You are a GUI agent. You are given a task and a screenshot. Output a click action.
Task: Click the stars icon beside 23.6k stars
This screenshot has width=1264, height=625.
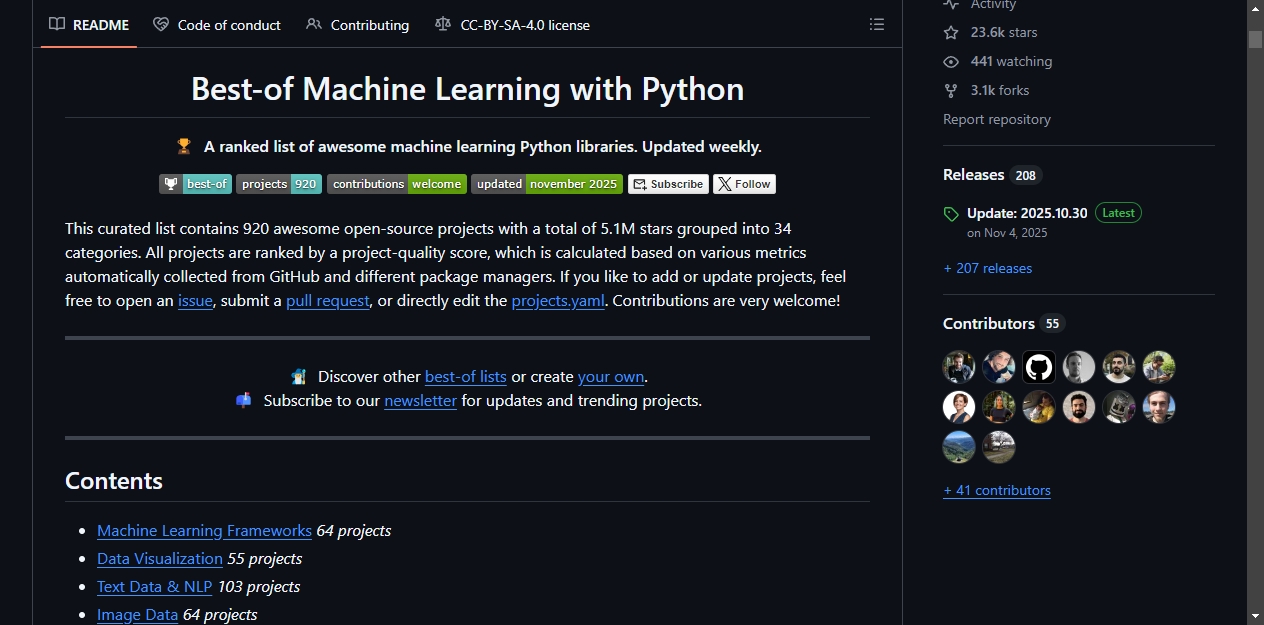click(951, 33)
